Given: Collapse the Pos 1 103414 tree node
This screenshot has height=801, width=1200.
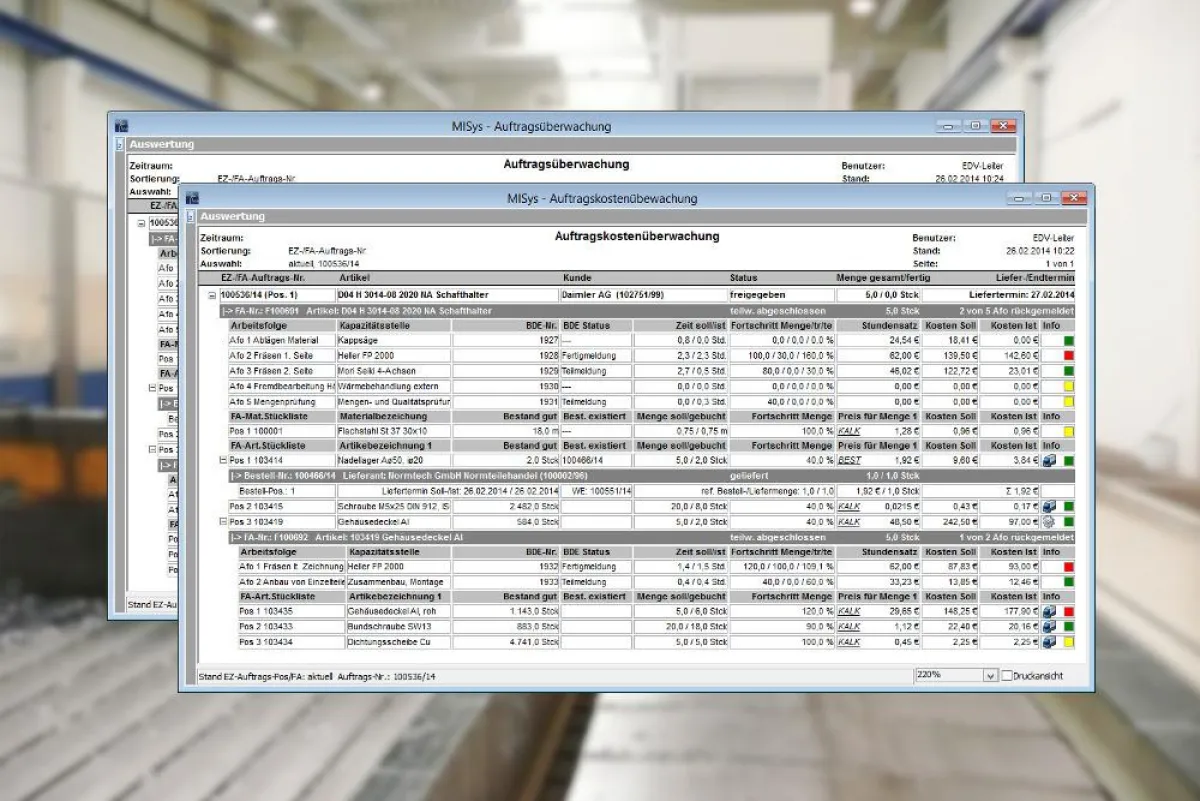Looking at the screenshot, I should 223,461.
